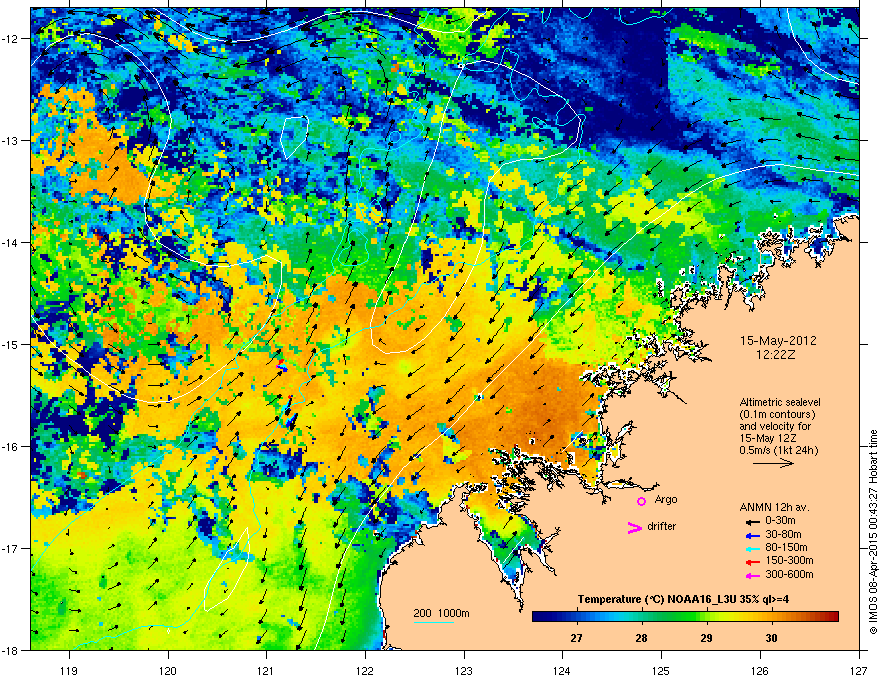The width and height of the screenshot is (880, 680).
Task: Click the '0.5m/s (1kt 24h)' scale text
Action: point(778,450)
